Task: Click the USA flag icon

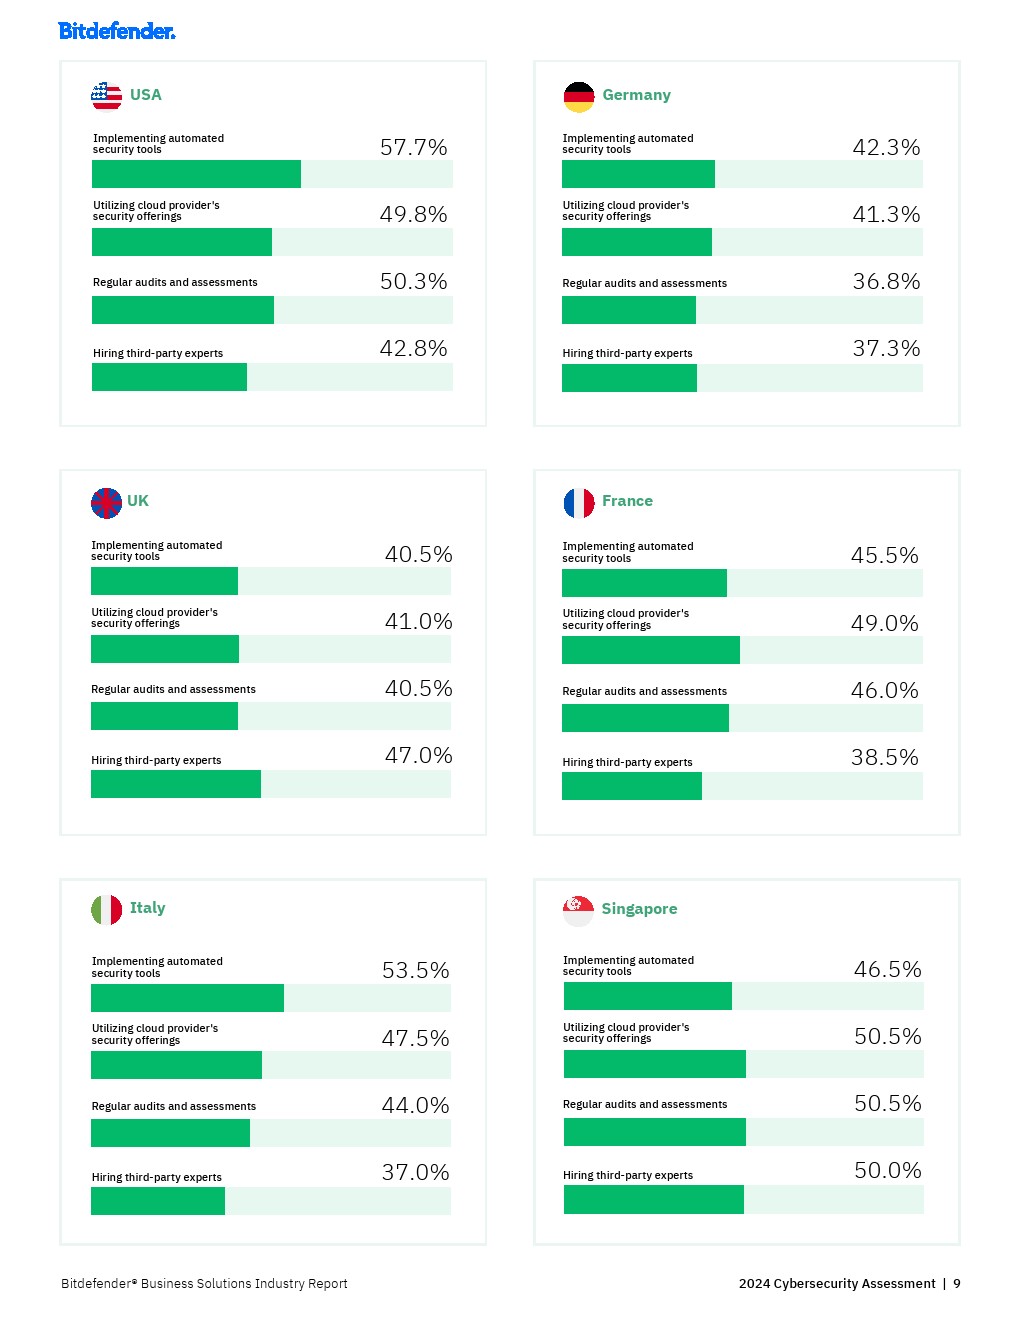Action: pyautogui.click(x=107, y=96)
